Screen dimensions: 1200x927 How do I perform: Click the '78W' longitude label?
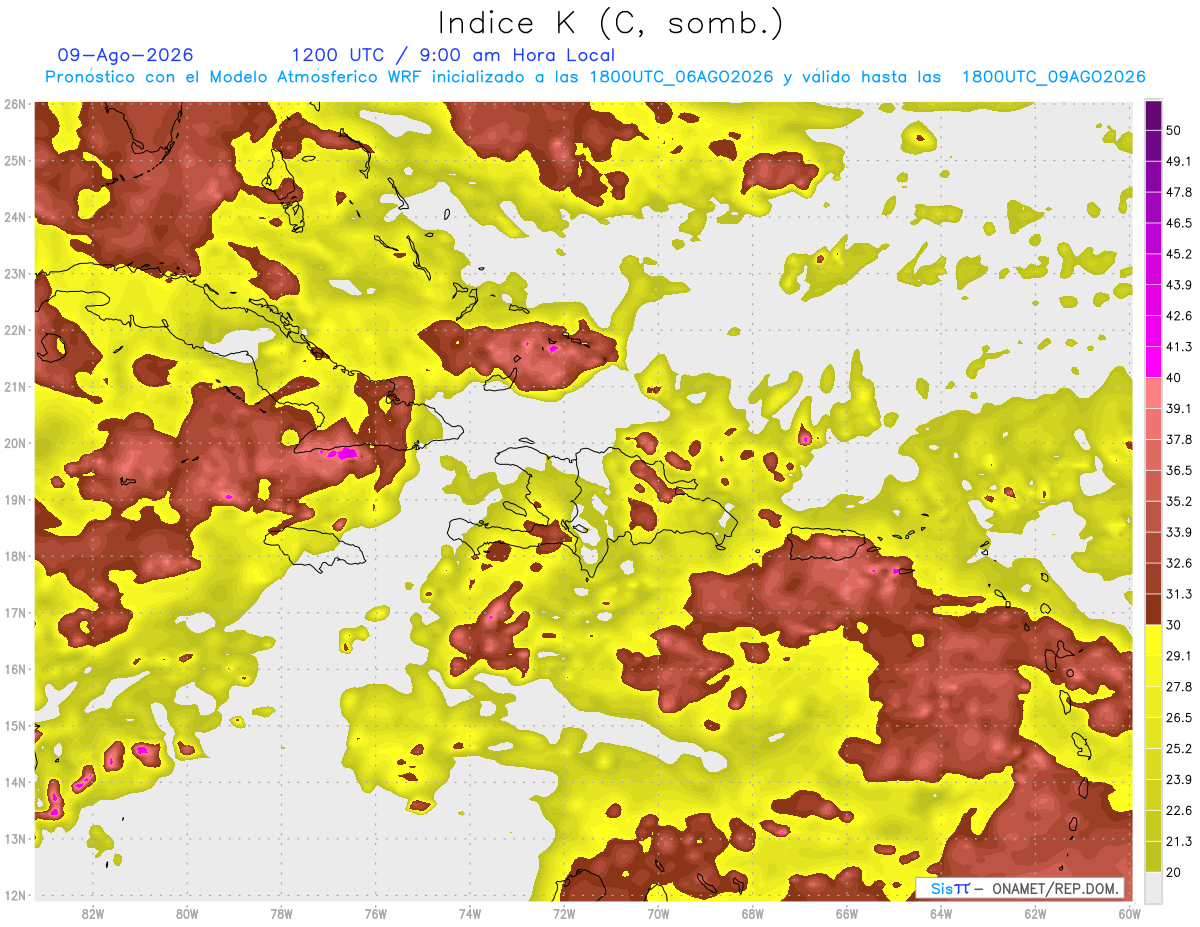281,913
